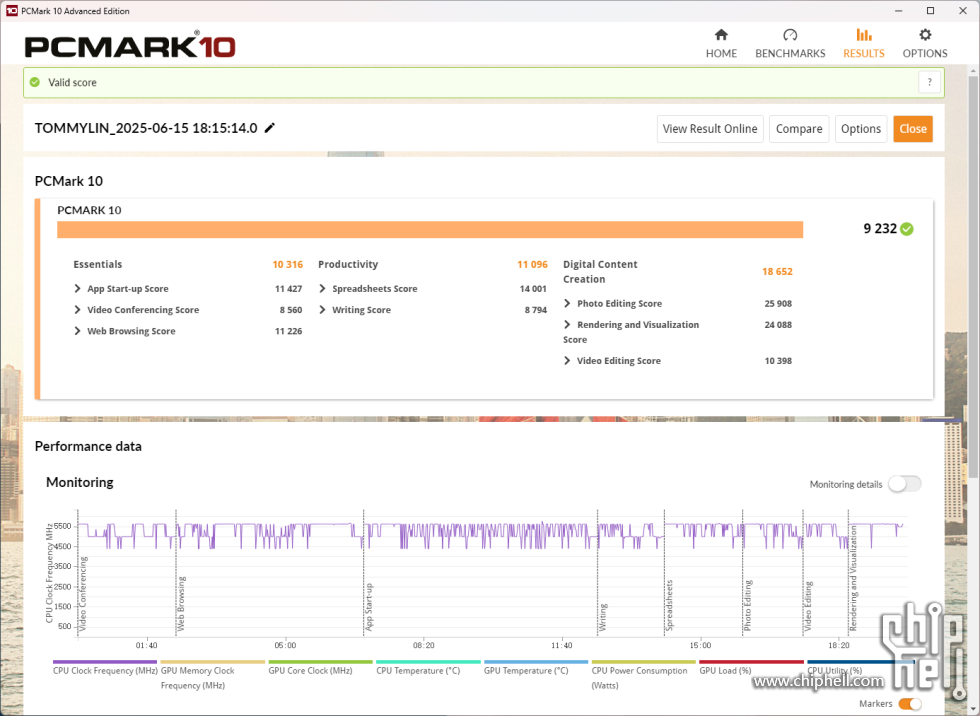Image resolution: width=980 pixels, height=716 pixels.
Task: Click the green valid score checkmark icon
Action: [x=35, y=82]
